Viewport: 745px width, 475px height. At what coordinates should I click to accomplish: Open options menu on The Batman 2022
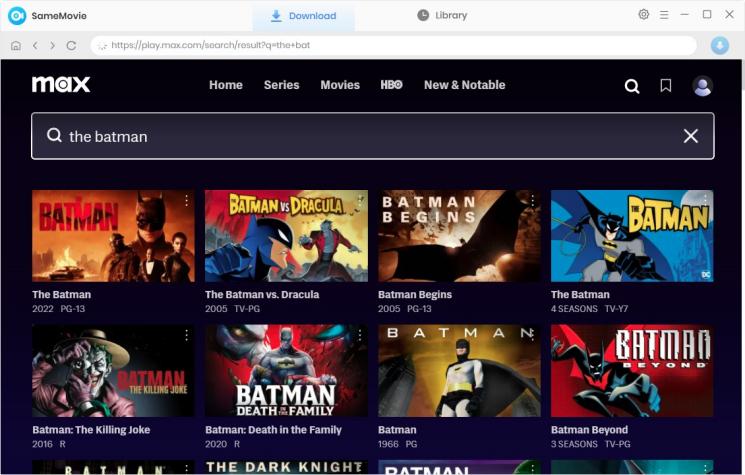(186, 200)
